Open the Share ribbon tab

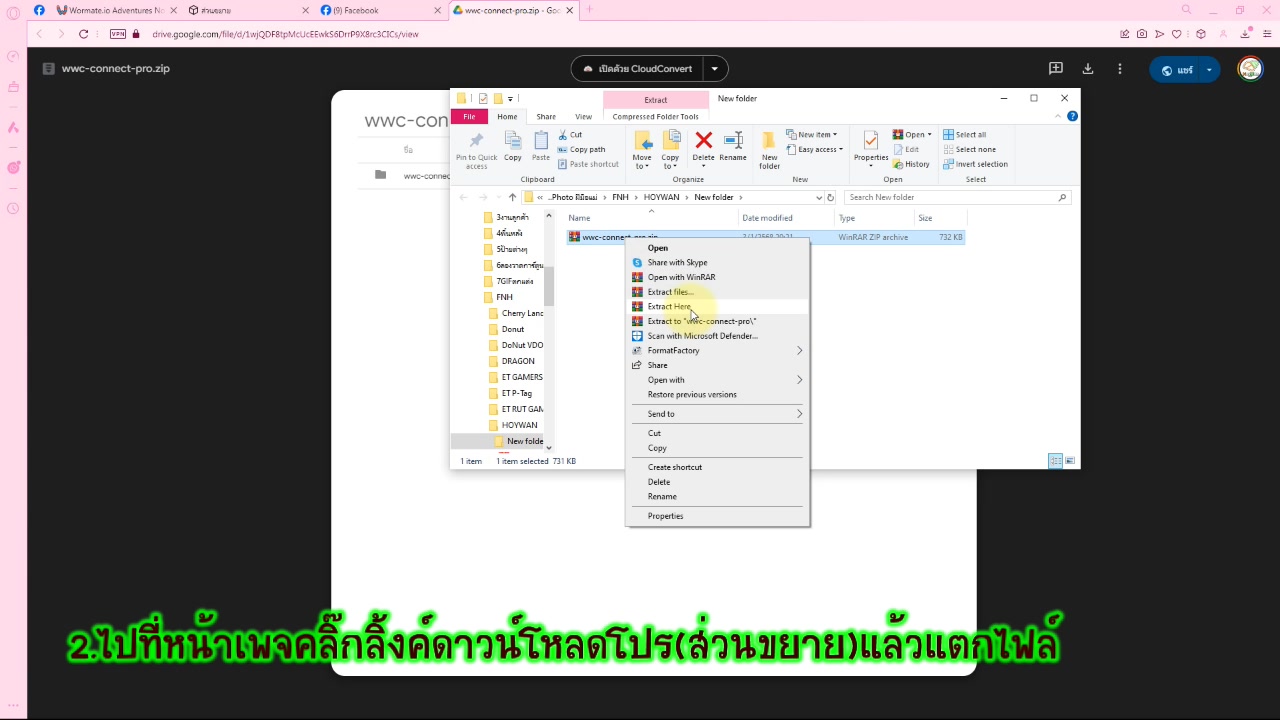click(546, 117)
